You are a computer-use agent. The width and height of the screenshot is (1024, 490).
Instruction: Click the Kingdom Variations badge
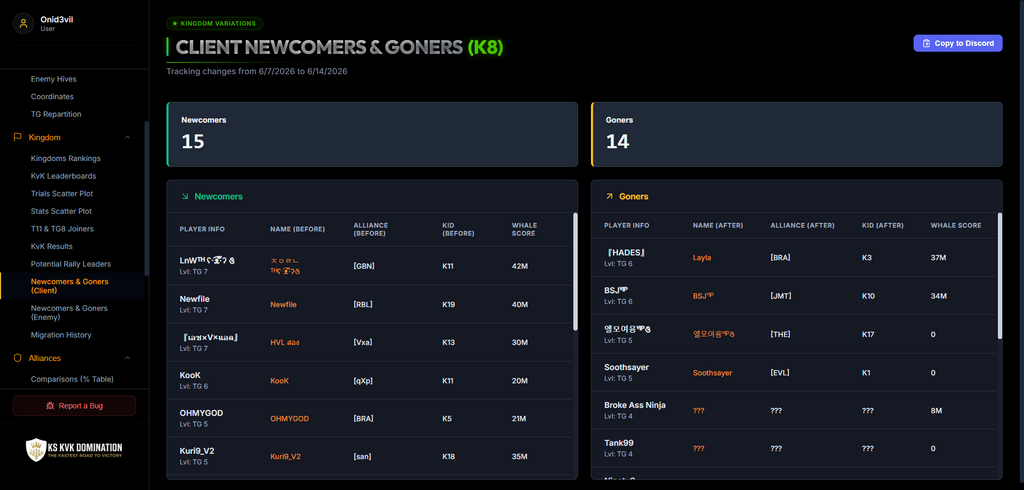pos(215,24)
